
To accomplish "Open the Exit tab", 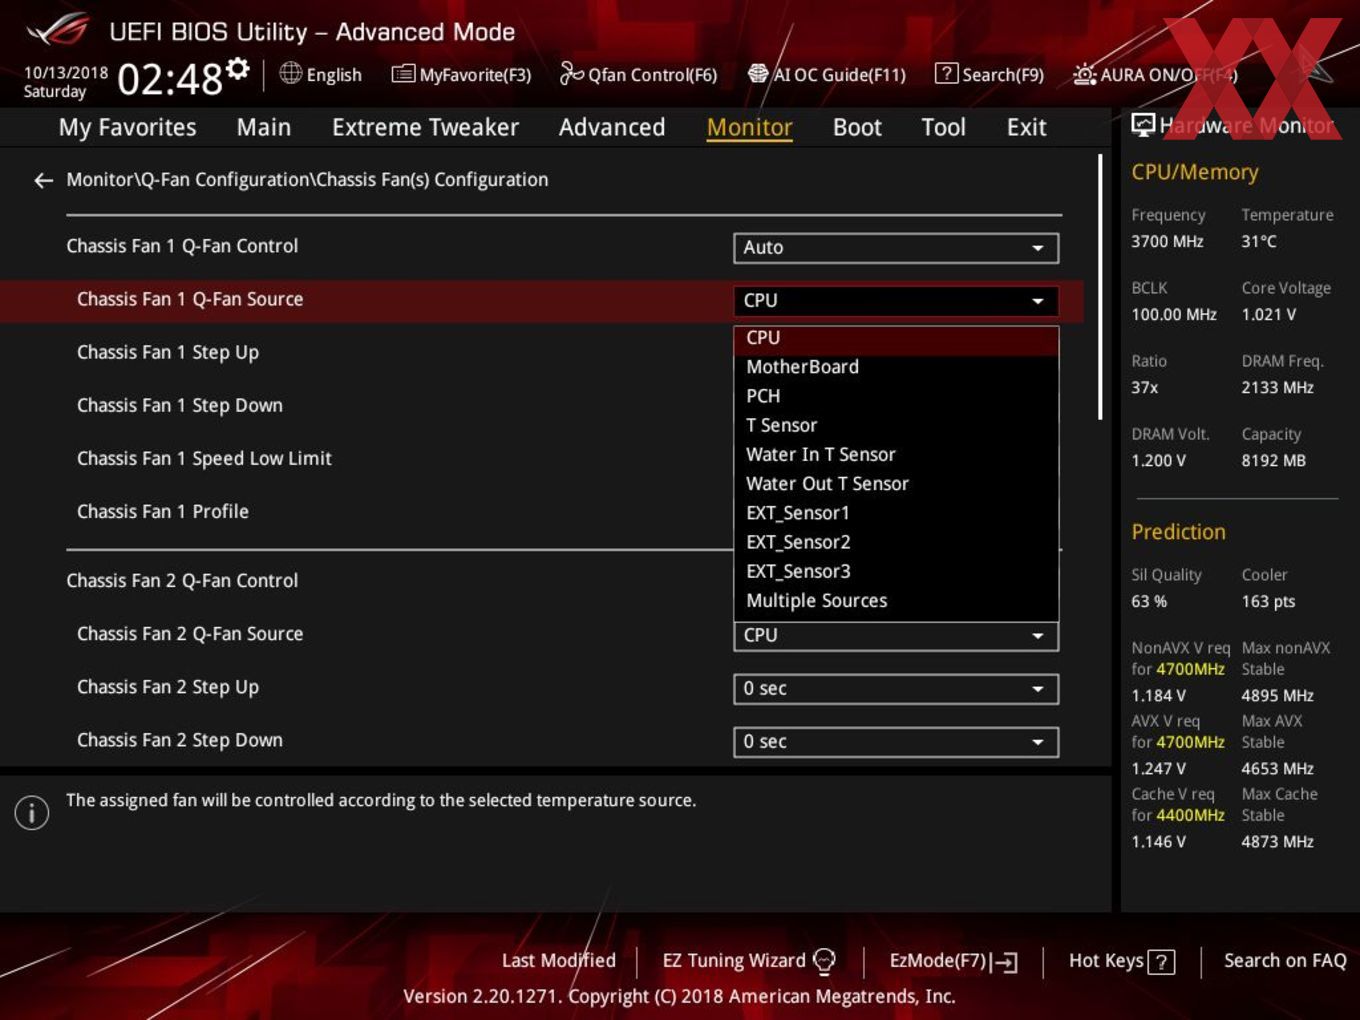I will pyautogui.click(x=1026, y=127).
